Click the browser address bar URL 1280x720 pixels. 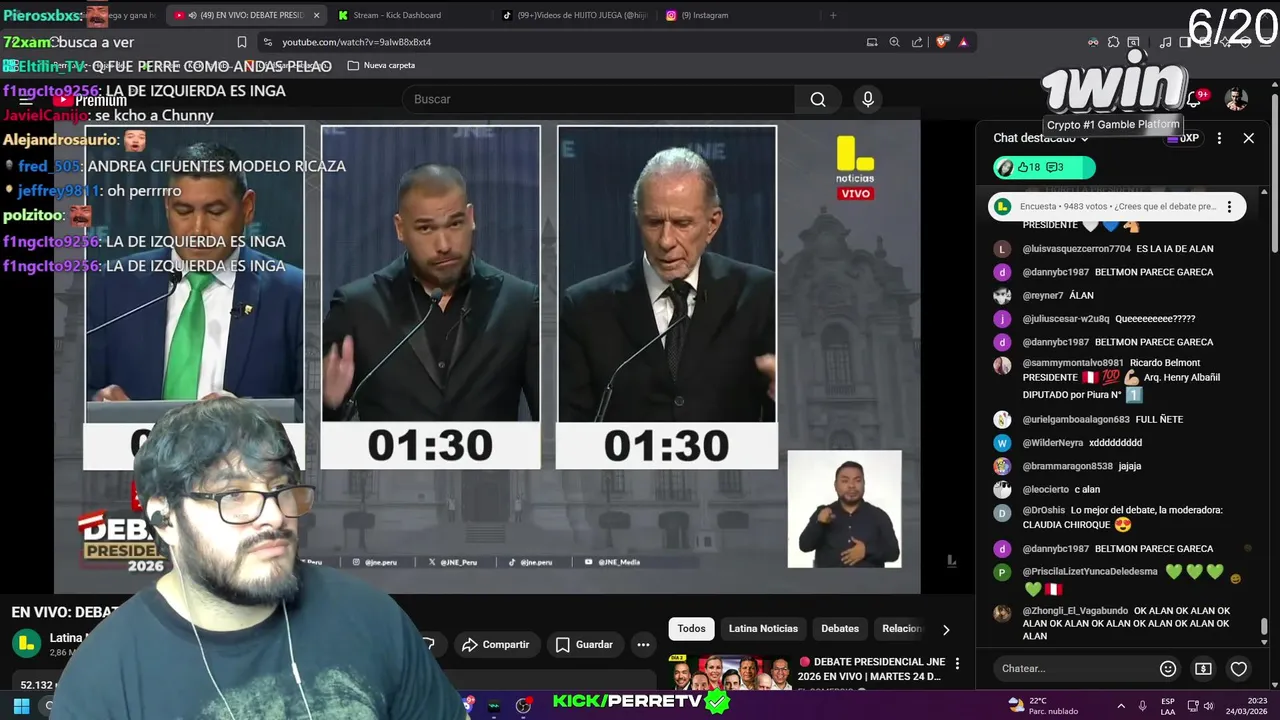(357, 42)
